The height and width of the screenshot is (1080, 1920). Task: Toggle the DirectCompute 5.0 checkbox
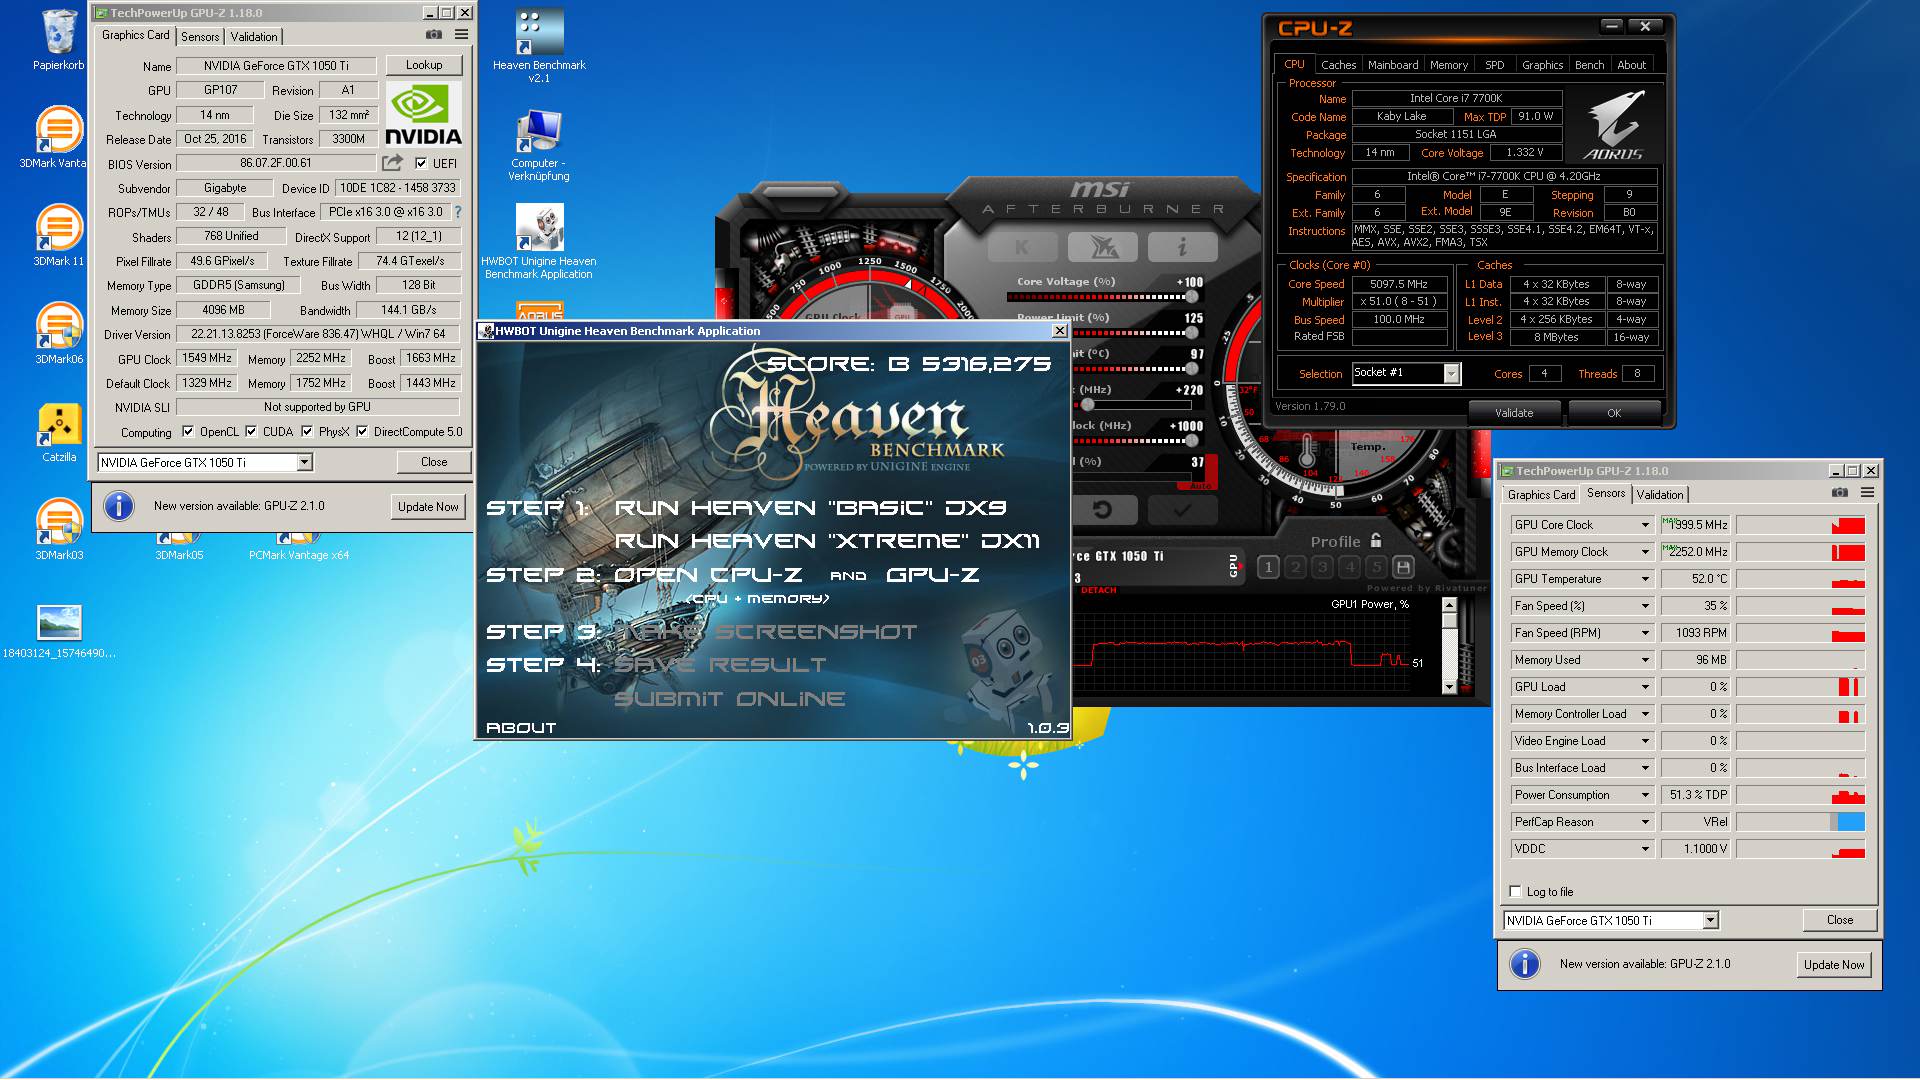[x=362, y=432]
